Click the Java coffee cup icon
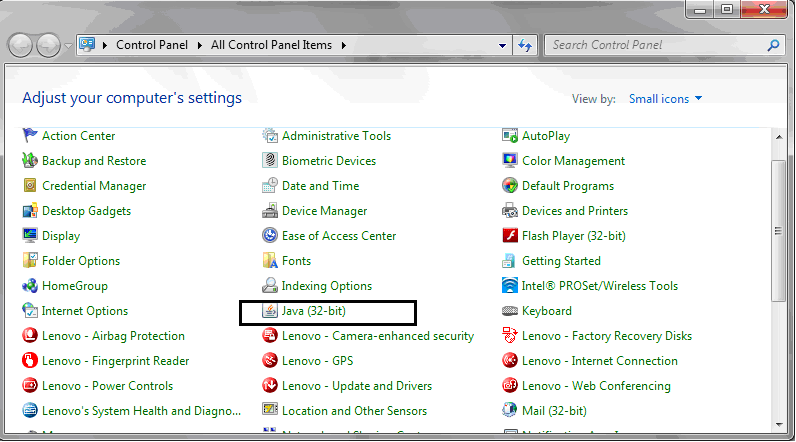Image resolution: width=796 pixels, height=442 pixels. coord(270,310)
